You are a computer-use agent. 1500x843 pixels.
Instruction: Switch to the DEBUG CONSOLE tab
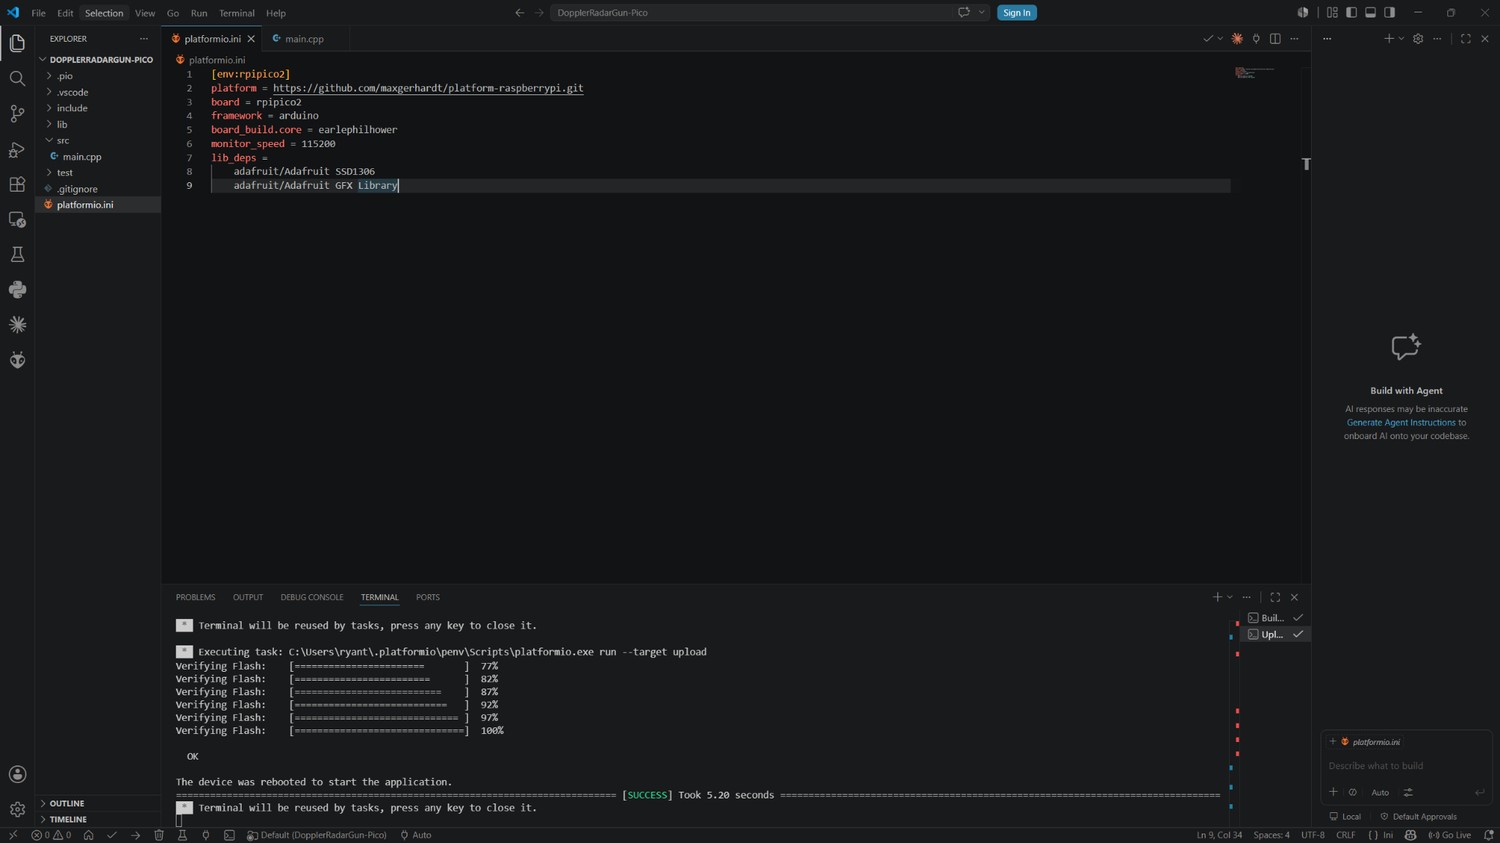[x=312, y=597]
